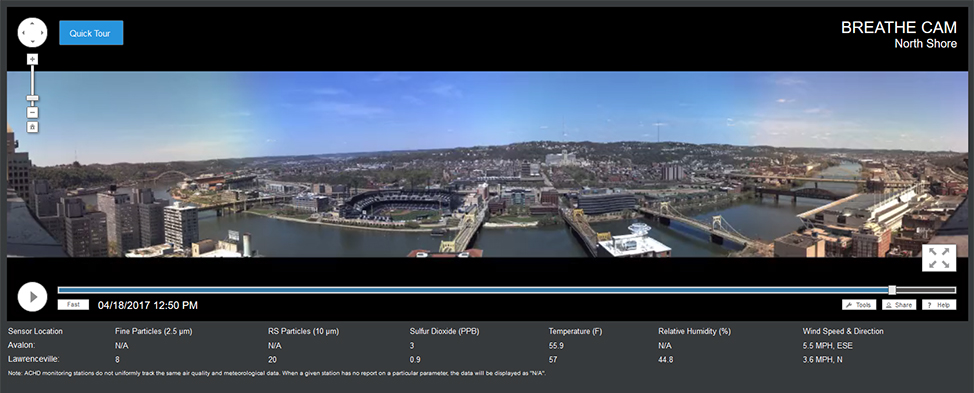This screenshot has height=393, width=974.
Task: Jump to the middle of the timeline bar
Action: point(507,290)
